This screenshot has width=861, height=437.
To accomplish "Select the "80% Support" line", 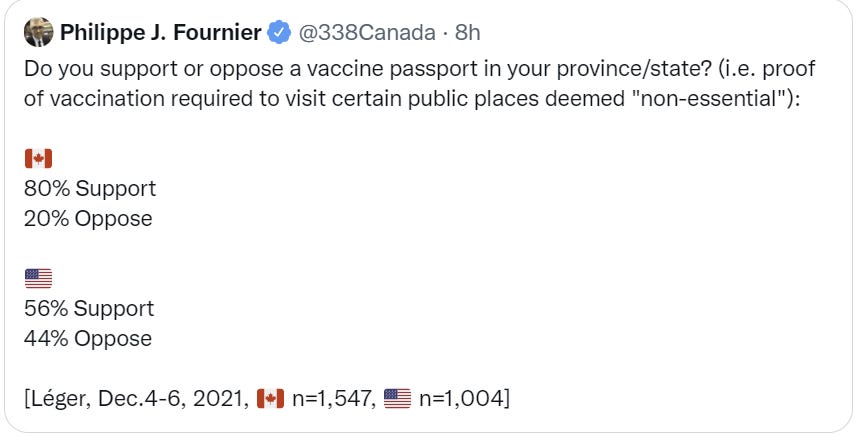I will click(90, 188).
